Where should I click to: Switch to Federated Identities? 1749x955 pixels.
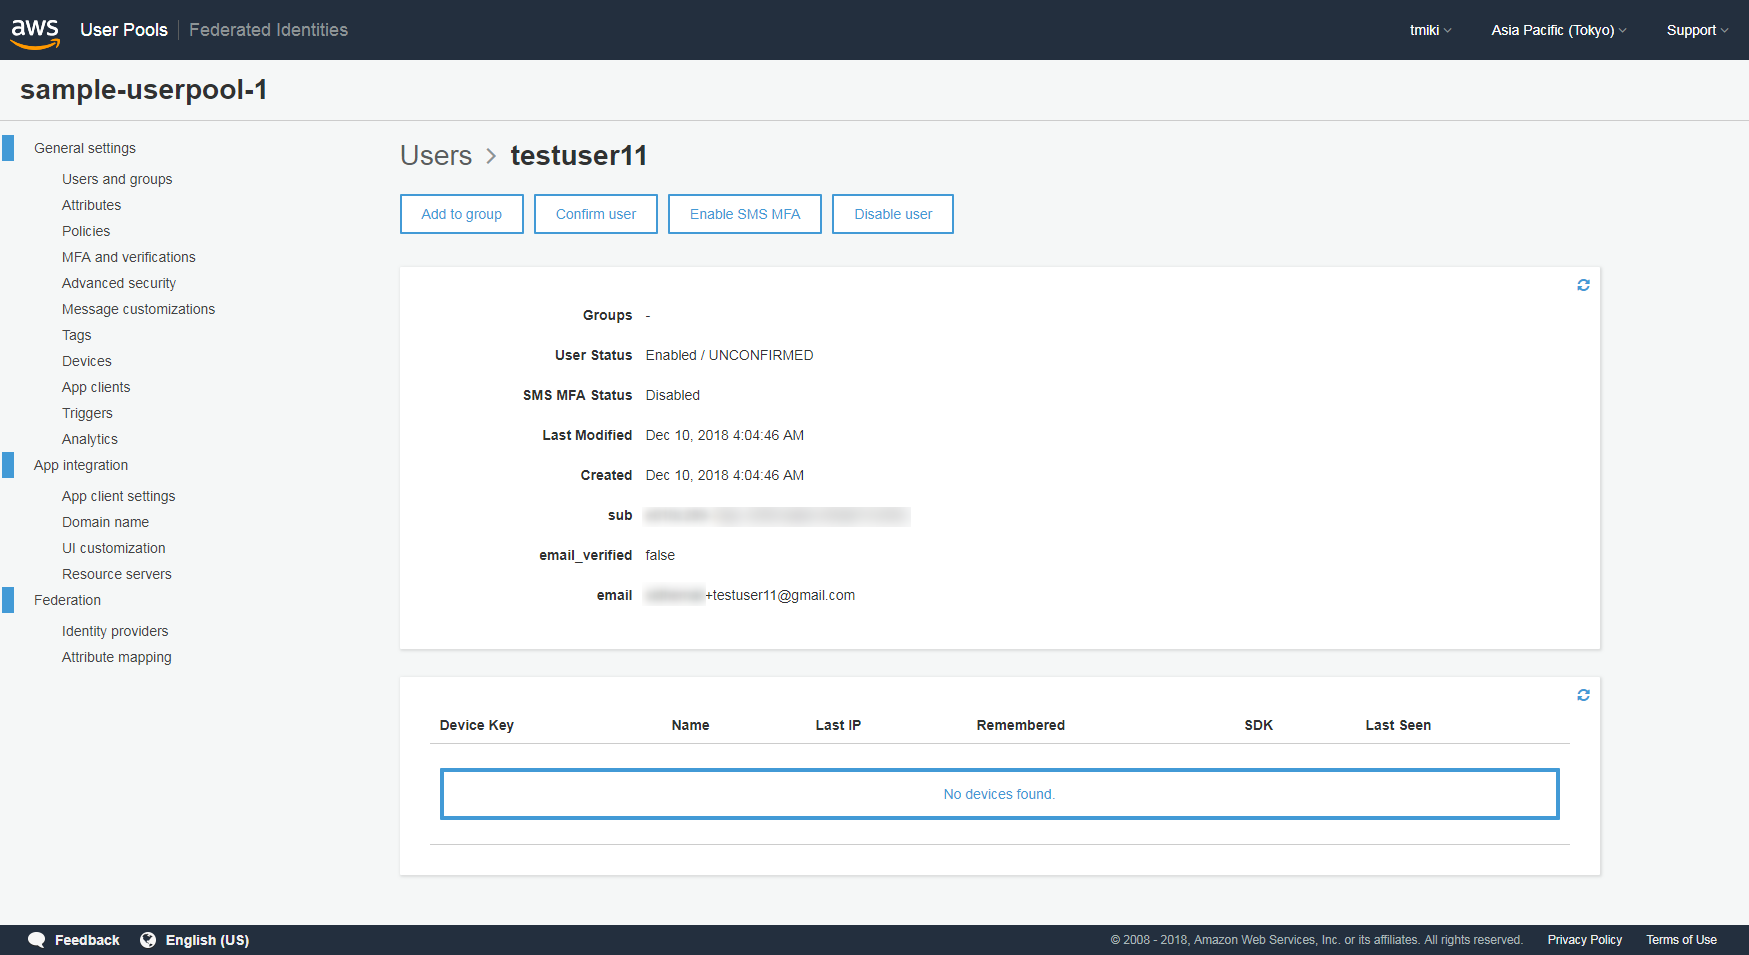267,29
